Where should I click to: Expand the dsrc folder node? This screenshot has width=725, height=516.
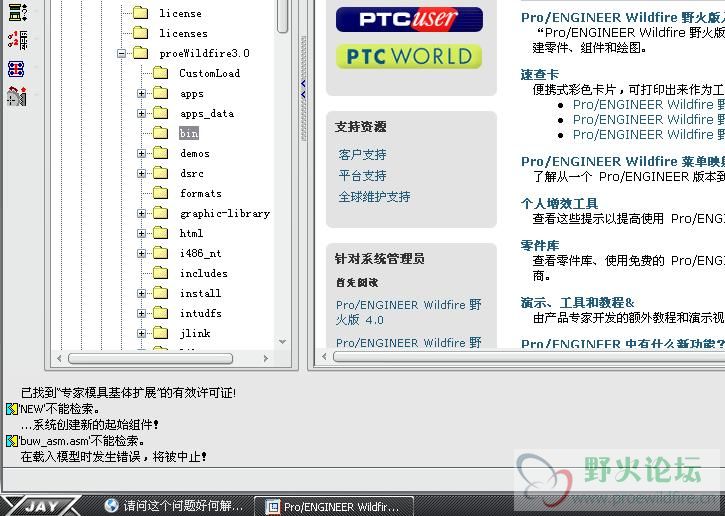(141, 173)
